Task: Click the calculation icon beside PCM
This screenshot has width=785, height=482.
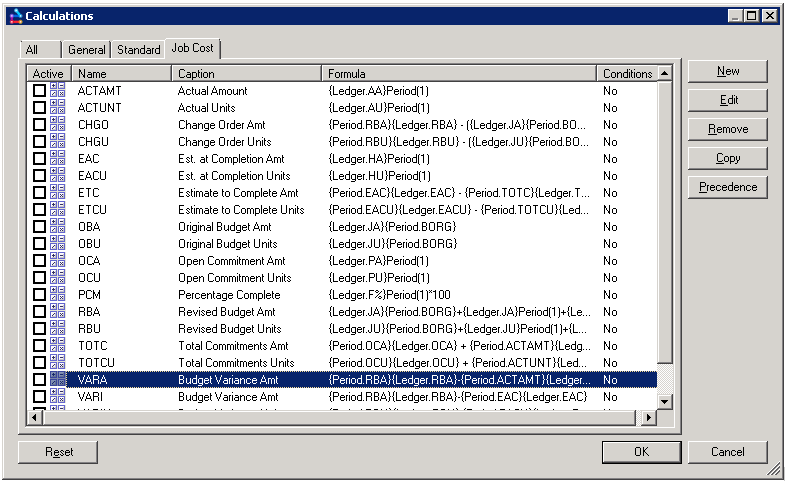Action: click(58, 295)
